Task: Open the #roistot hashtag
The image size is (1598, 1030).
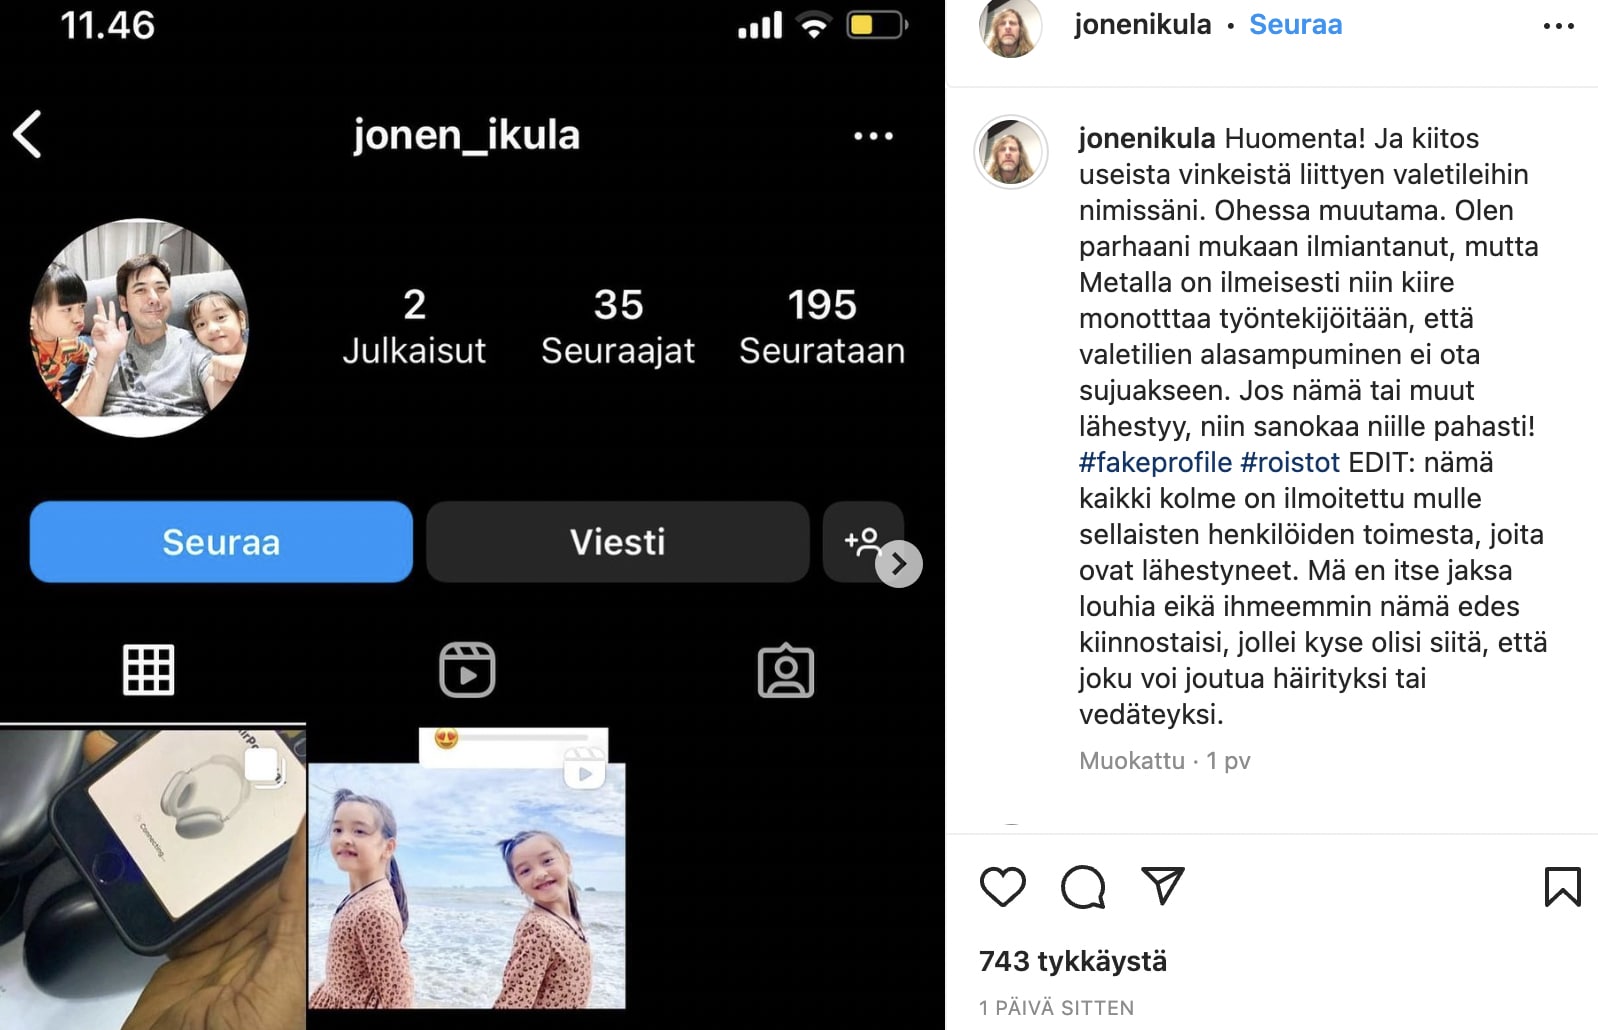Action: (1290, 462)
